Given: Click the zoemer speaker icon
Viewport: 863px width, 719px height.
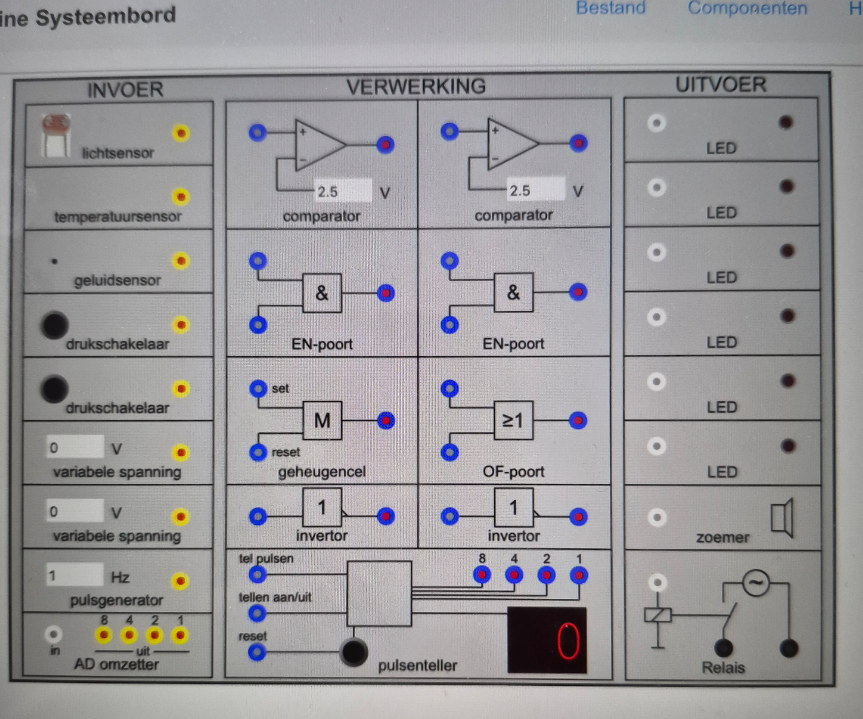Looking at the screenshot, I should click(781, 519).
